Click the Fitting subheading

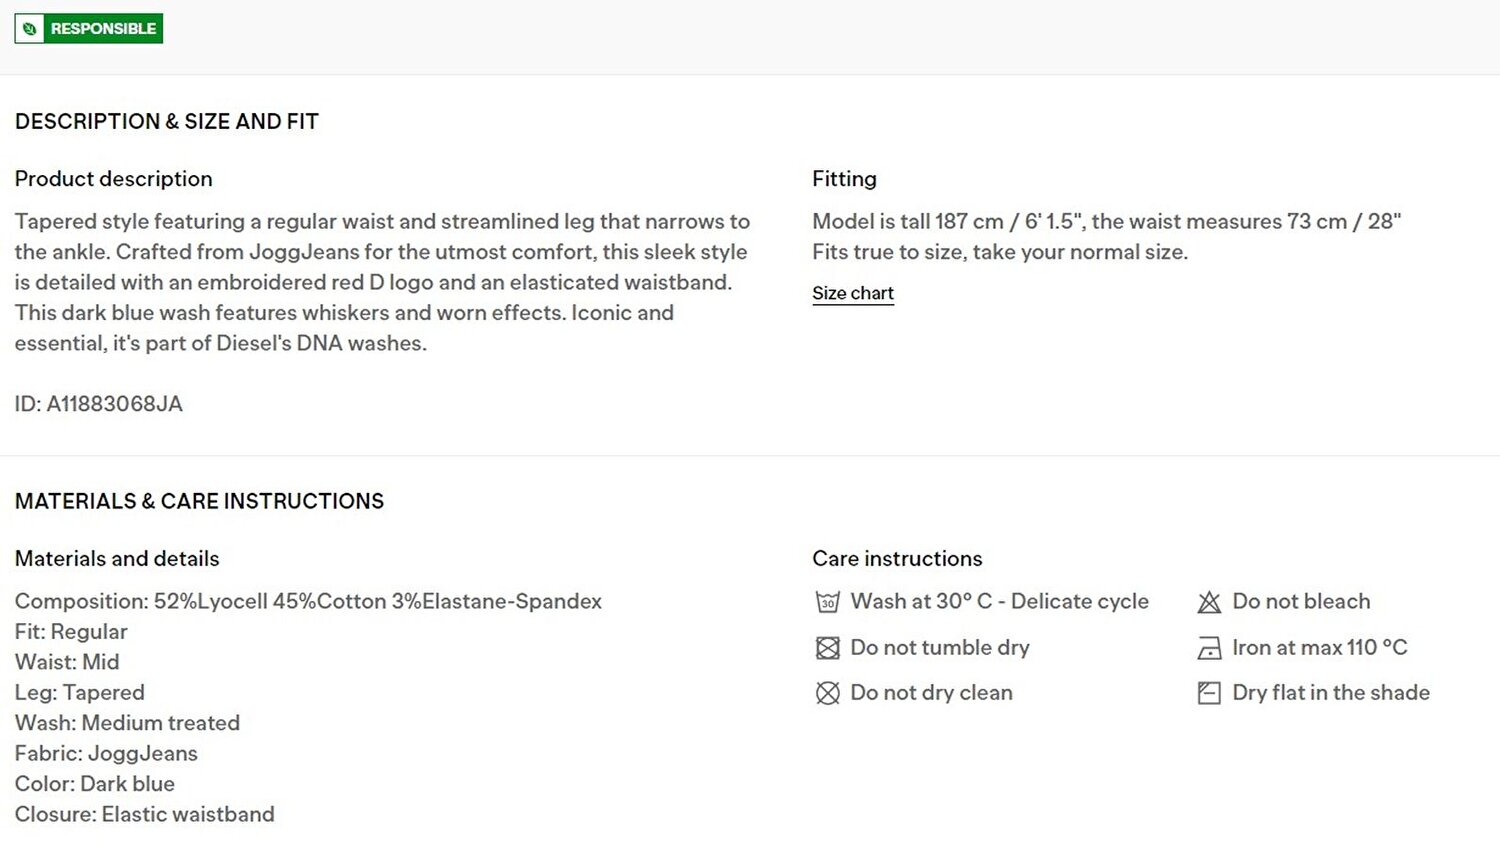point(844,179)
